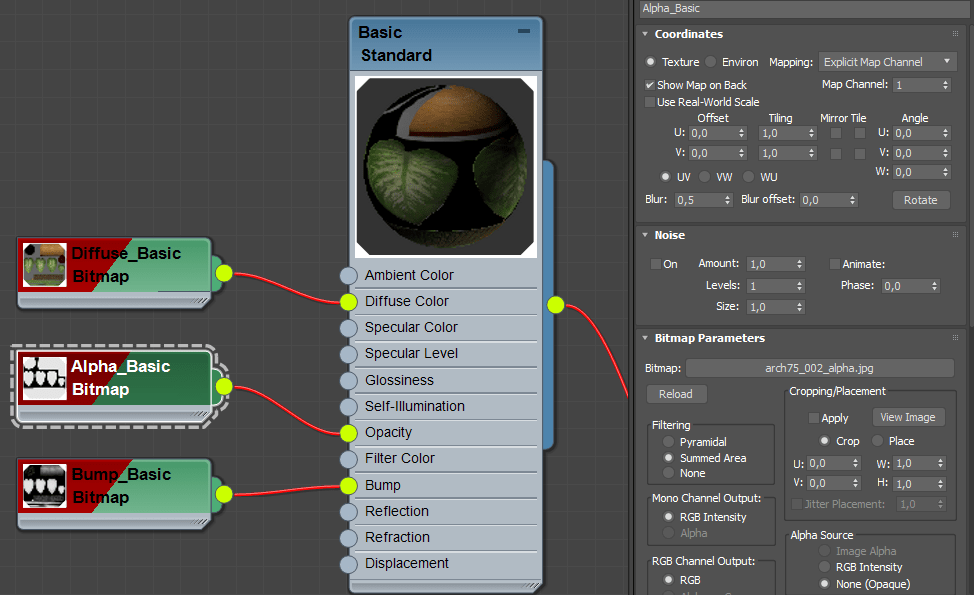The width and height of the screenshot is (974, 595).
Task: Click the Diffuse_Basic bitmap node thumbnail
Action: point(44,265)
